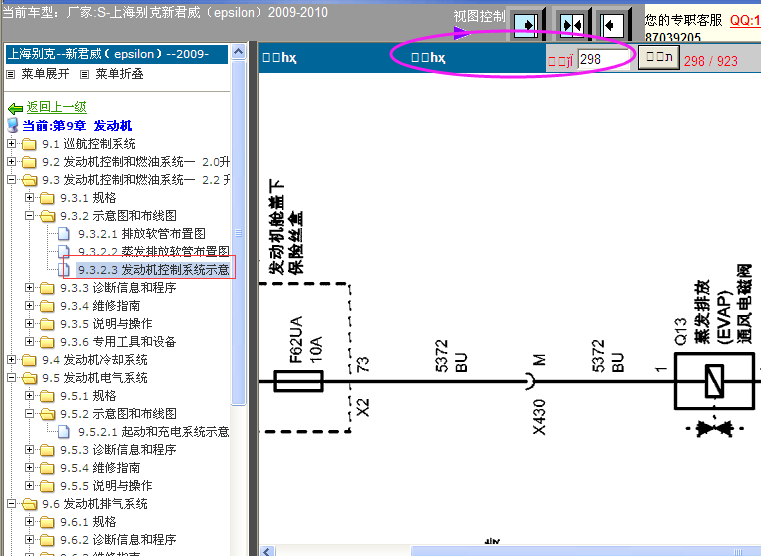The image size is (761, 556).
Task: Click the go-to-page button beside page field
Action: 658,58
